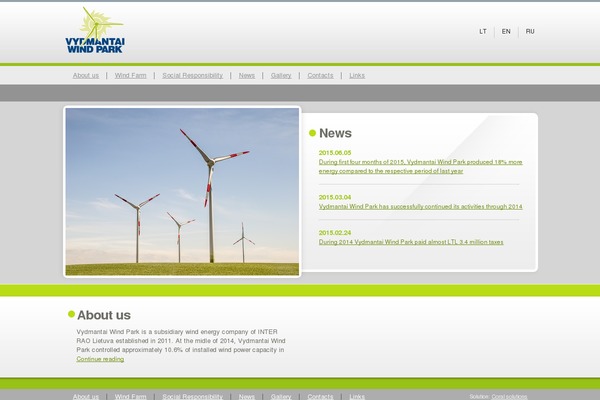Open Wind Farm in top menu
The image size is (600, 400).
click(x=130, y=75)
